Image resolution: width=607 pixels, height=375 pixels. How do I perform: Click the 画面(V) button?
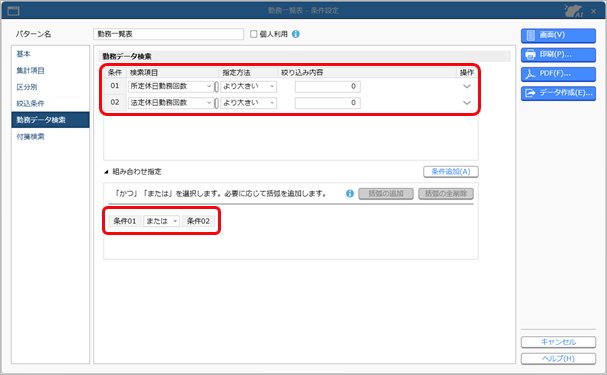(558, 35)
